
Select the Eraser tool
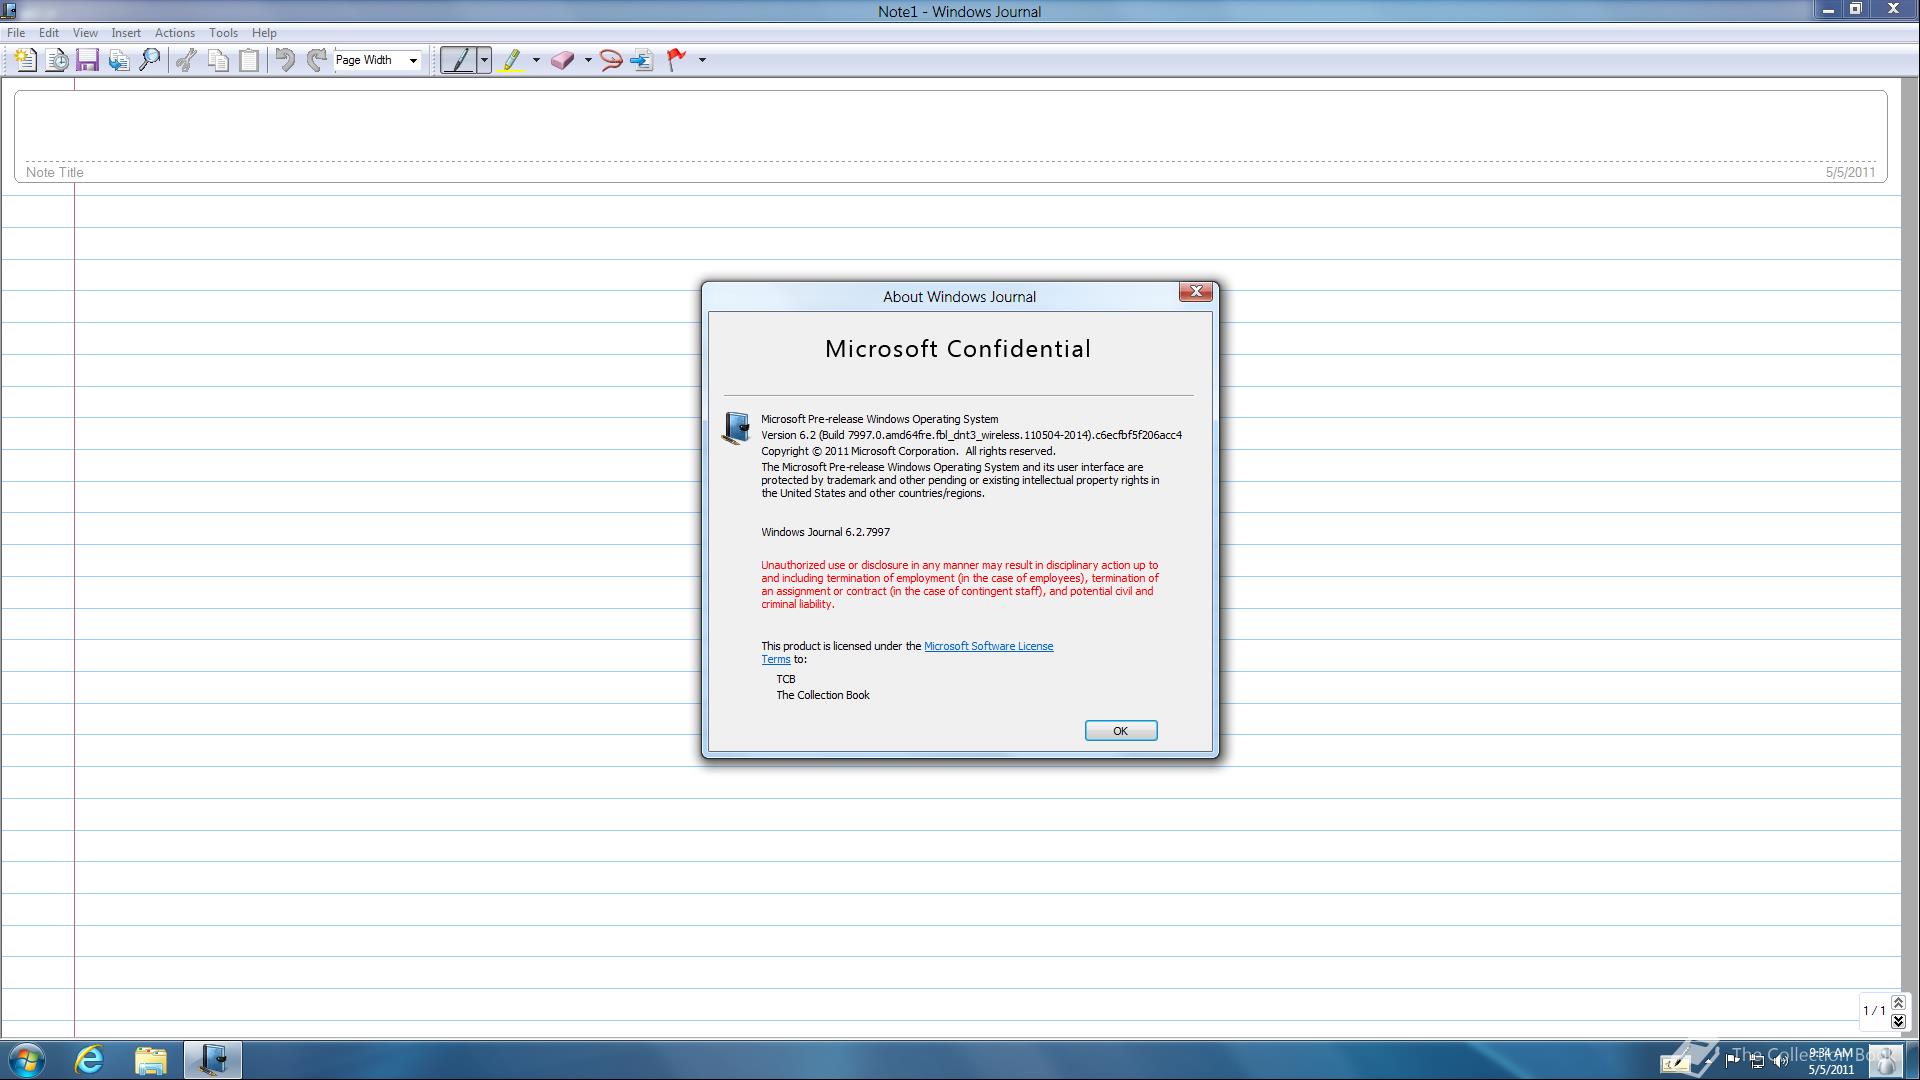click(562, 60)
